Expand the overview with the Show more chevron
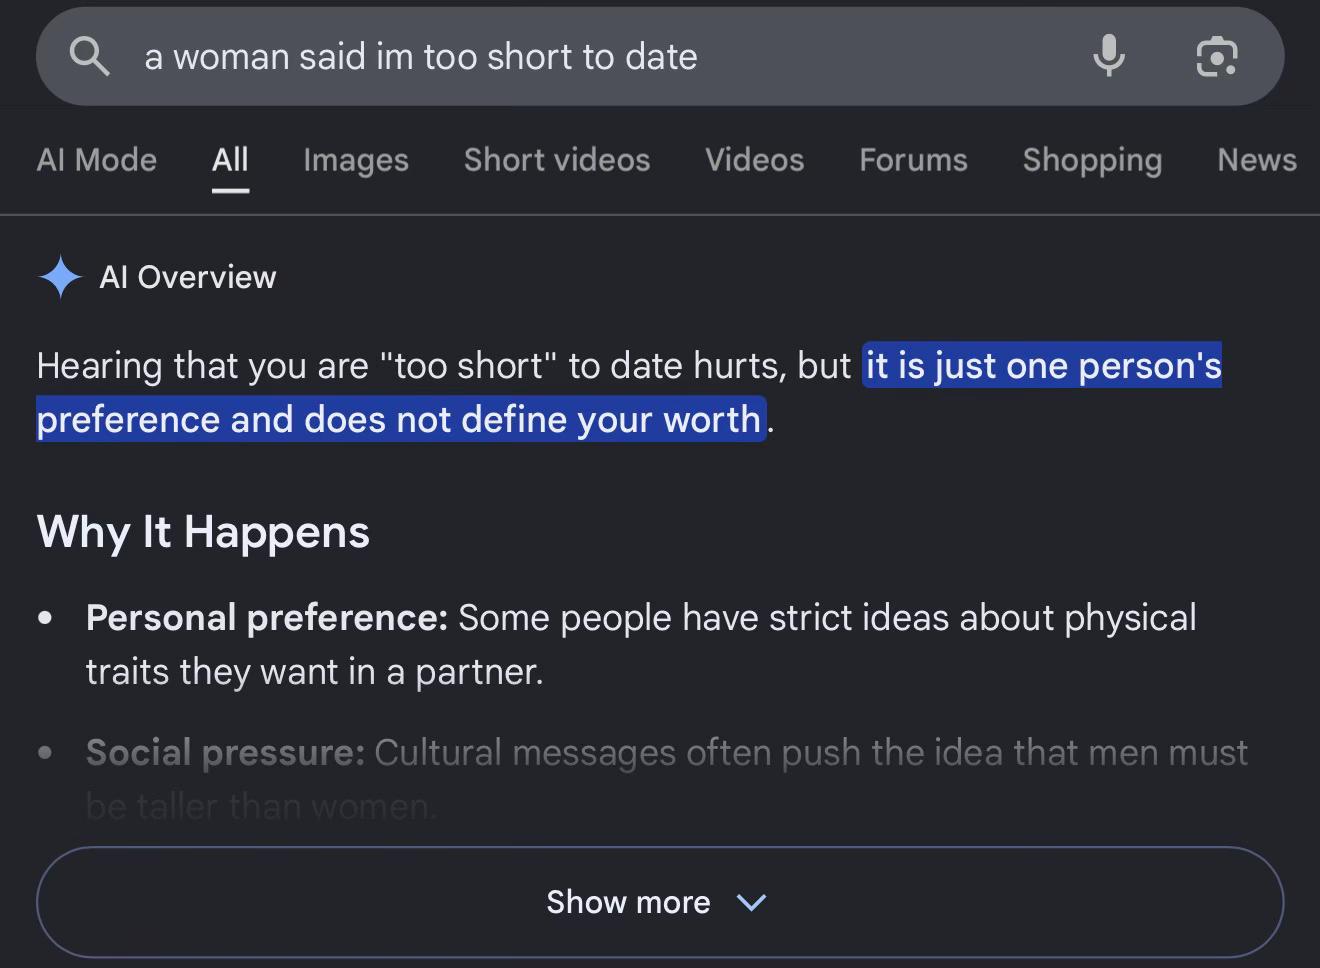 tap(751, 902)
